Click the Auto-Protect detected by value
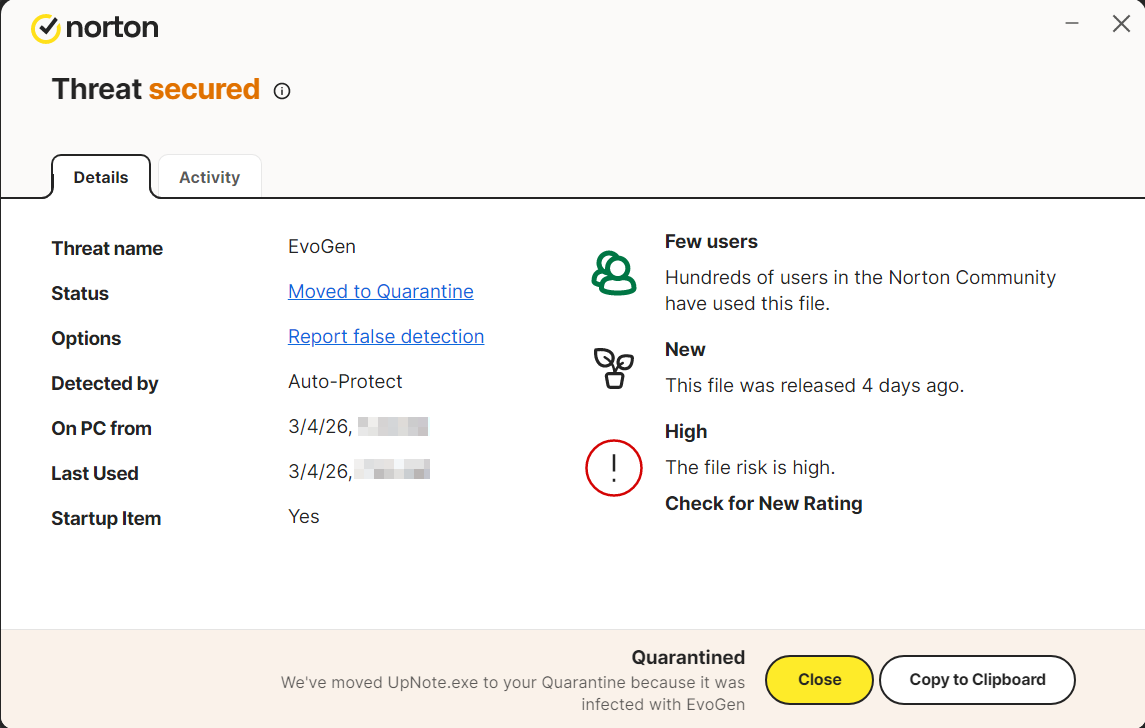The image size is (1145, 728). 345,381
